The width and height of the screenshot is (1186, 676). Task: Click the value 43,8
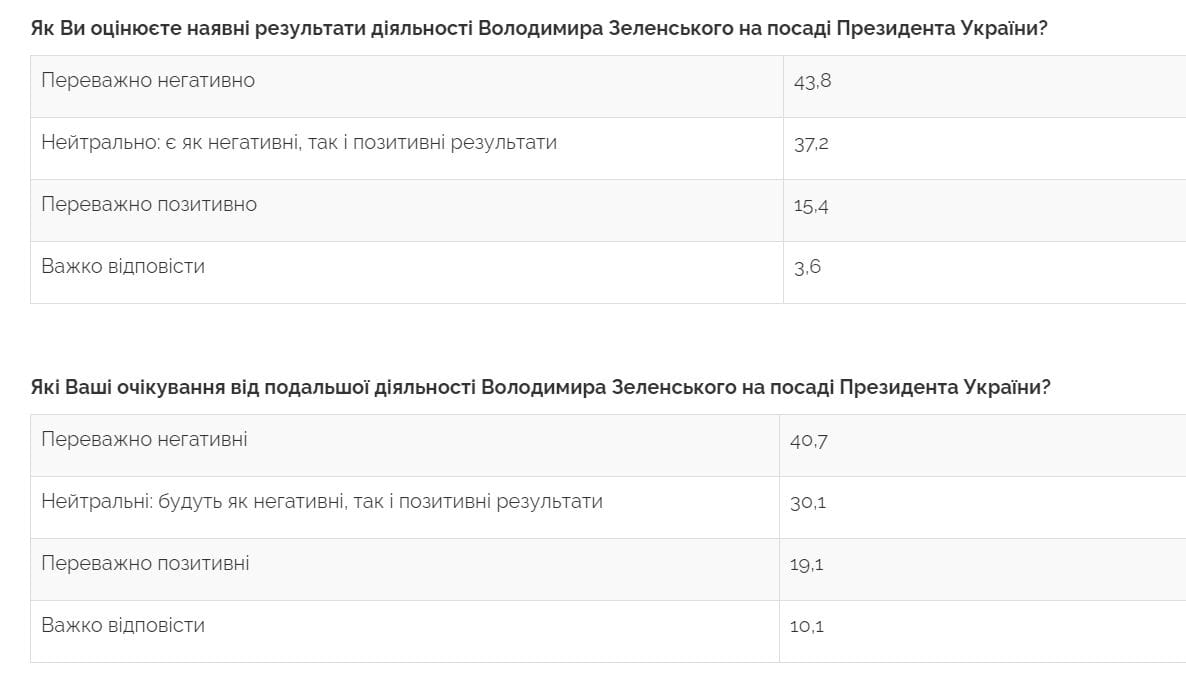pyautogui.click(x=812, y=81)
